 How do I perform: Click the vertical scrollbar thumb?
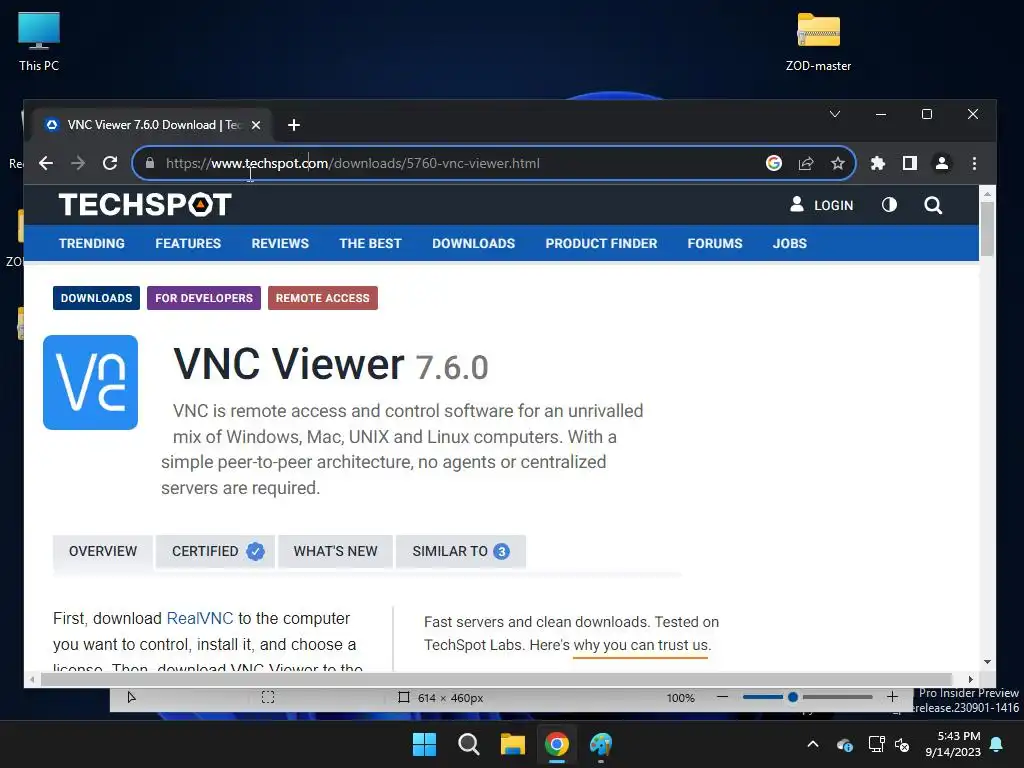[987, 228]
